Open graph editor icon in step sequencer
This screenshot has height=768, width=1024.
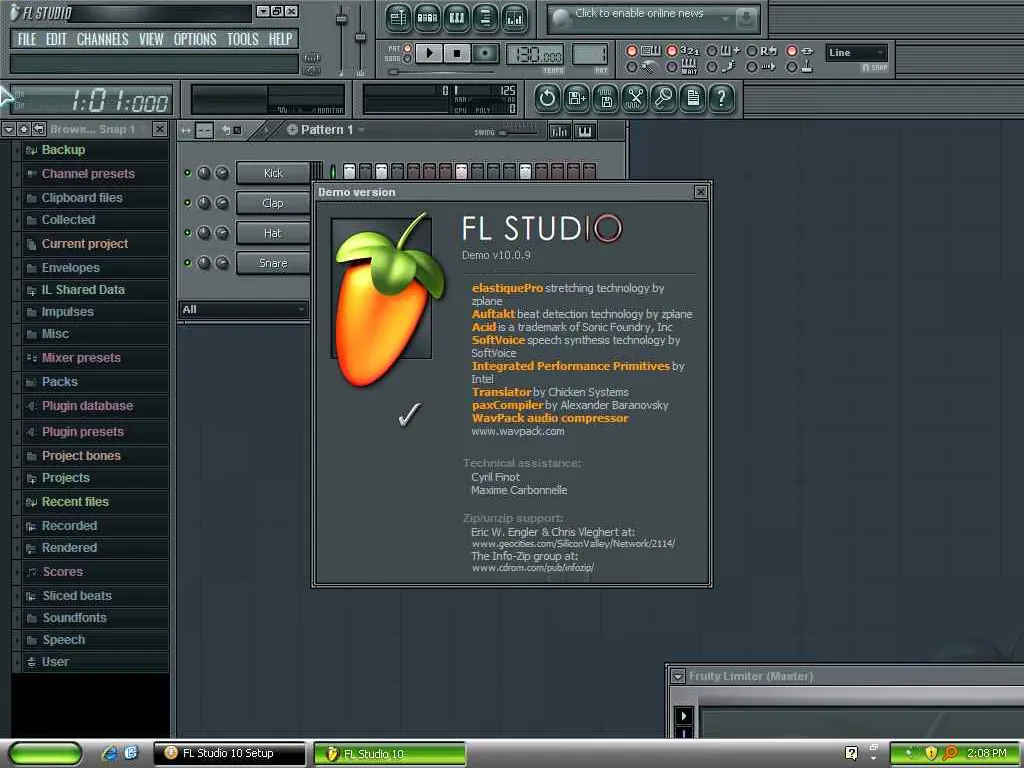point(559,132)
